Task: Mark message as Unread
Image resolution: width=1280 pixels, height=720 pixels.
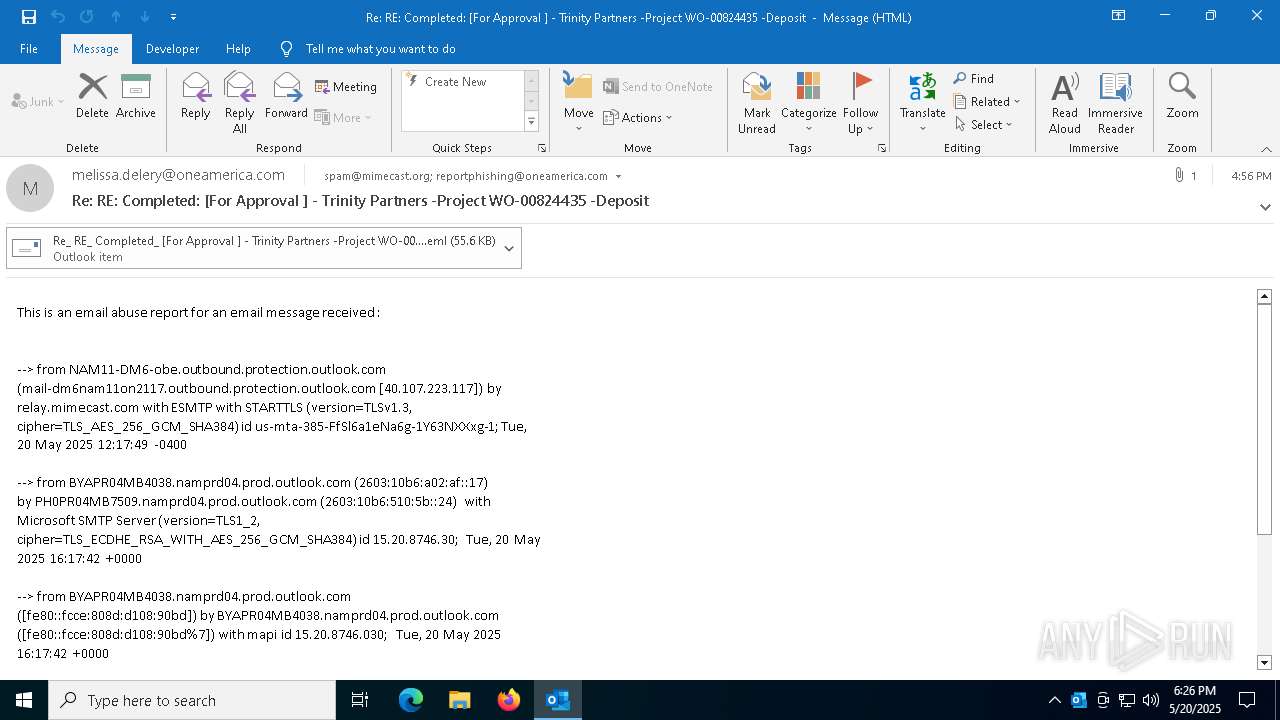Action: point(757,103)
